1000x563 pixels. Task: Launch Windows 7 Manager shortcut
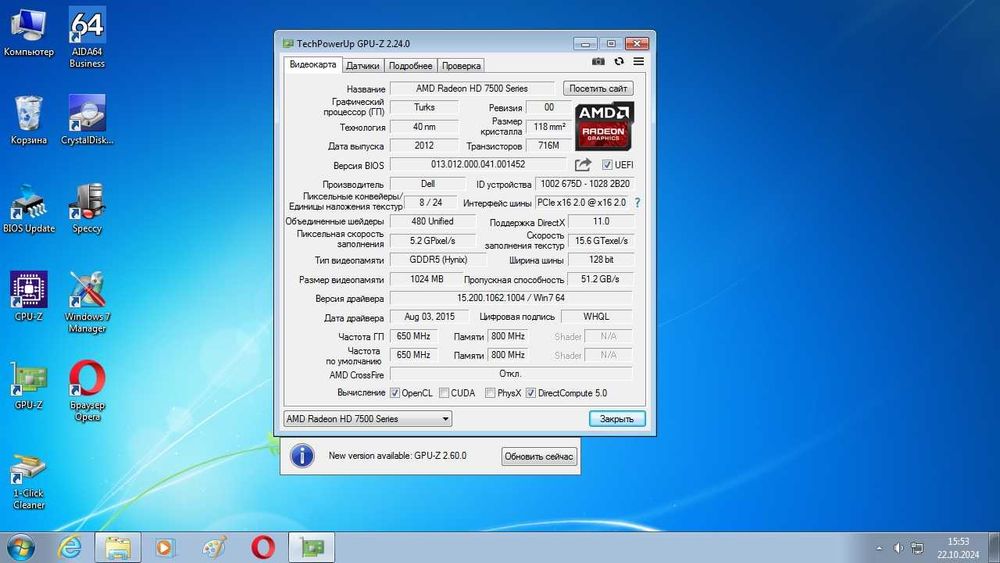[x=87, y=302]
